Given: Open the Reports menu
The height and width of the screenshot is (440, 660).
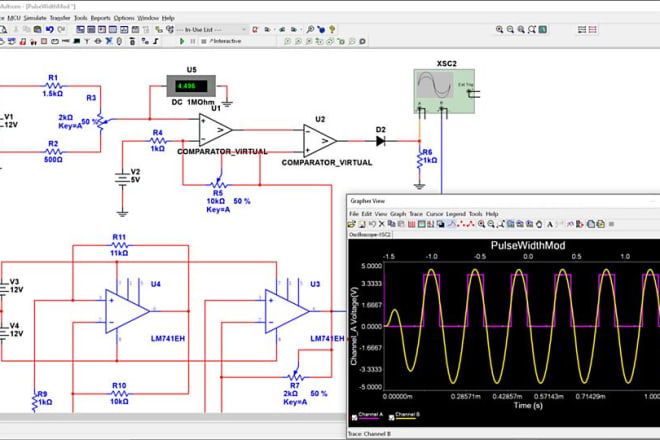Looking at the screenshot, I should 101,18.
